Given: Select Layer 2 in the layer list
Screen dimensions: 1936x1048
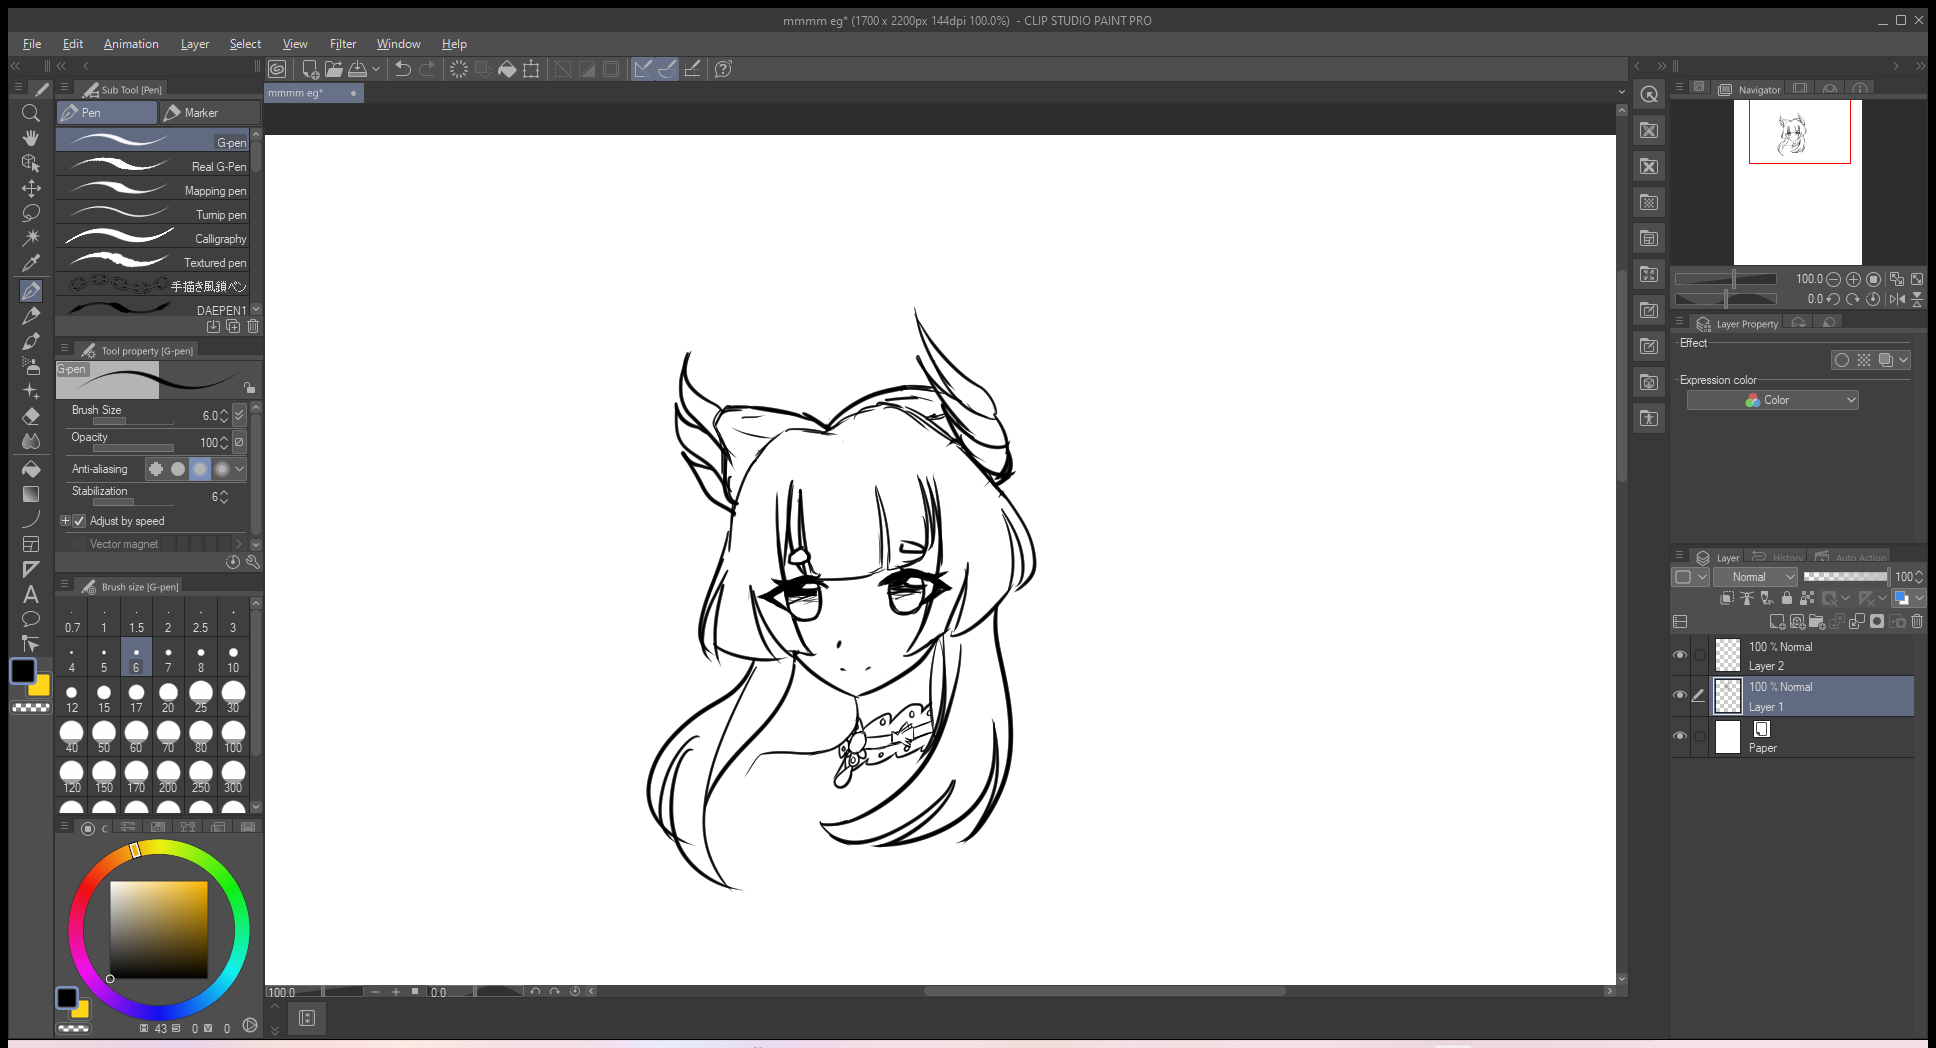Looking at the screenshot, I should click(1813, 656).
